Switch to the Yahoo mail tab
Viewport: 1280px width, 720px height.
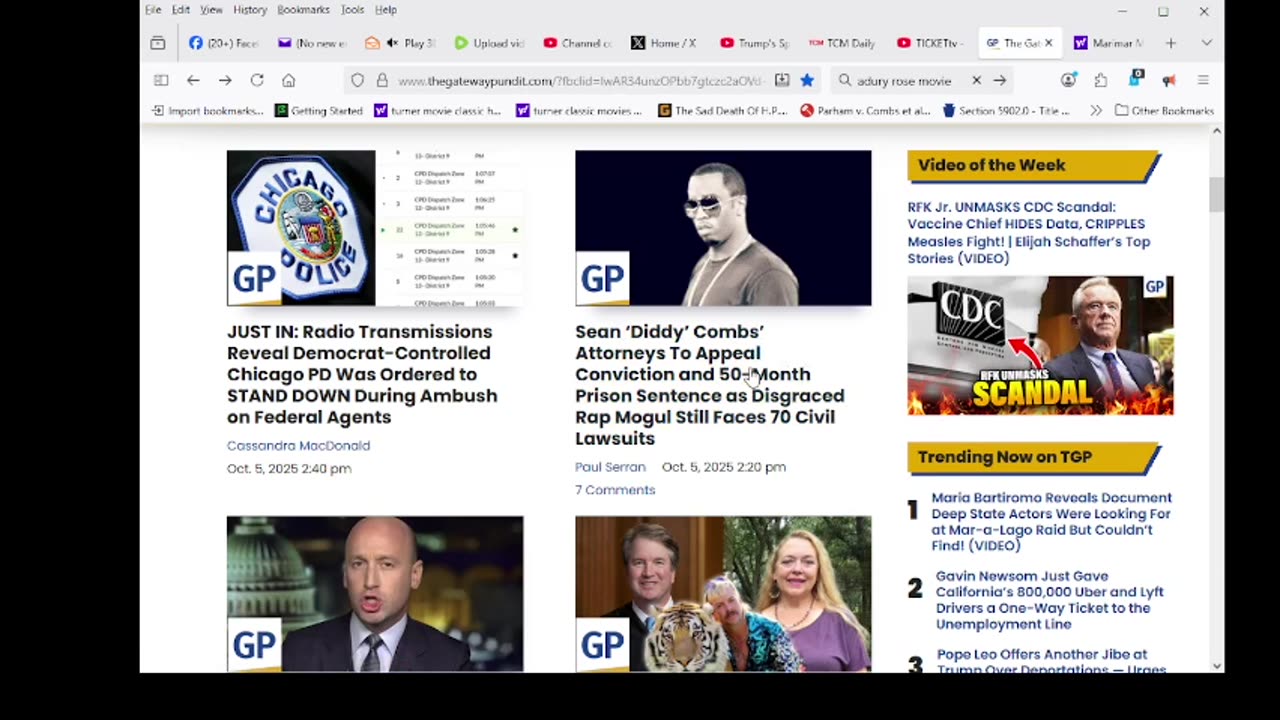click(312, 43)
